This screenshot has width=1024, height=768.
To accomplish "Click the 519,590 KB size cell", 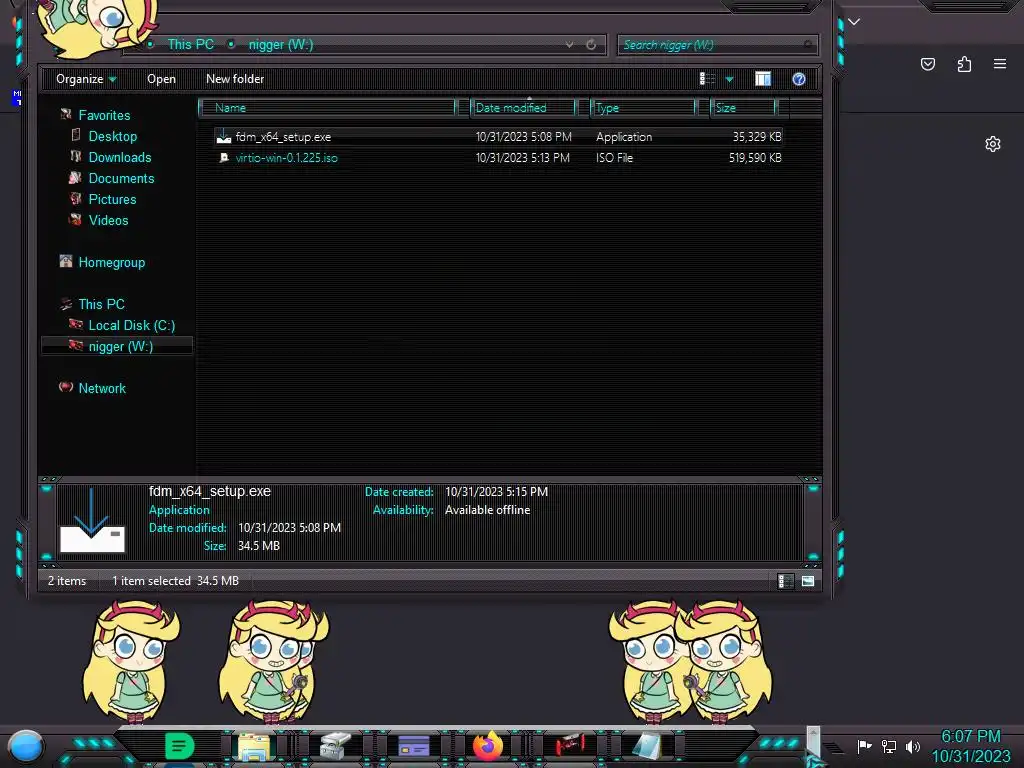I will point(755,157).
